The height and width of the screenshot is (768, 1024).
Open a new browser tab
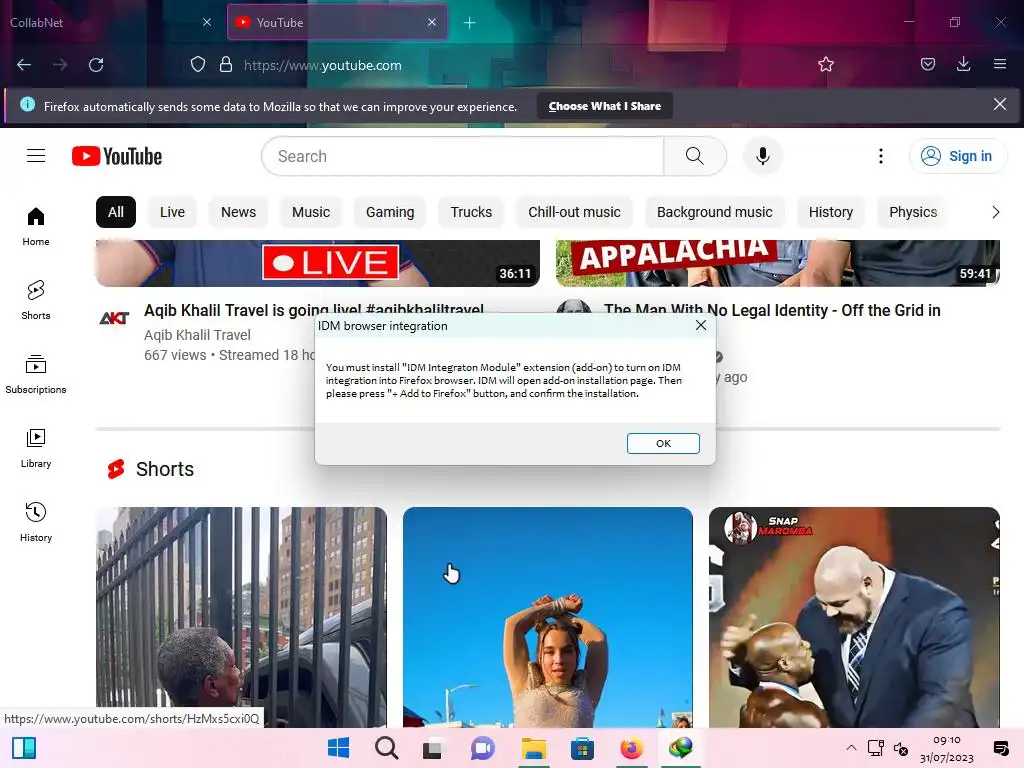coord(470,23)
